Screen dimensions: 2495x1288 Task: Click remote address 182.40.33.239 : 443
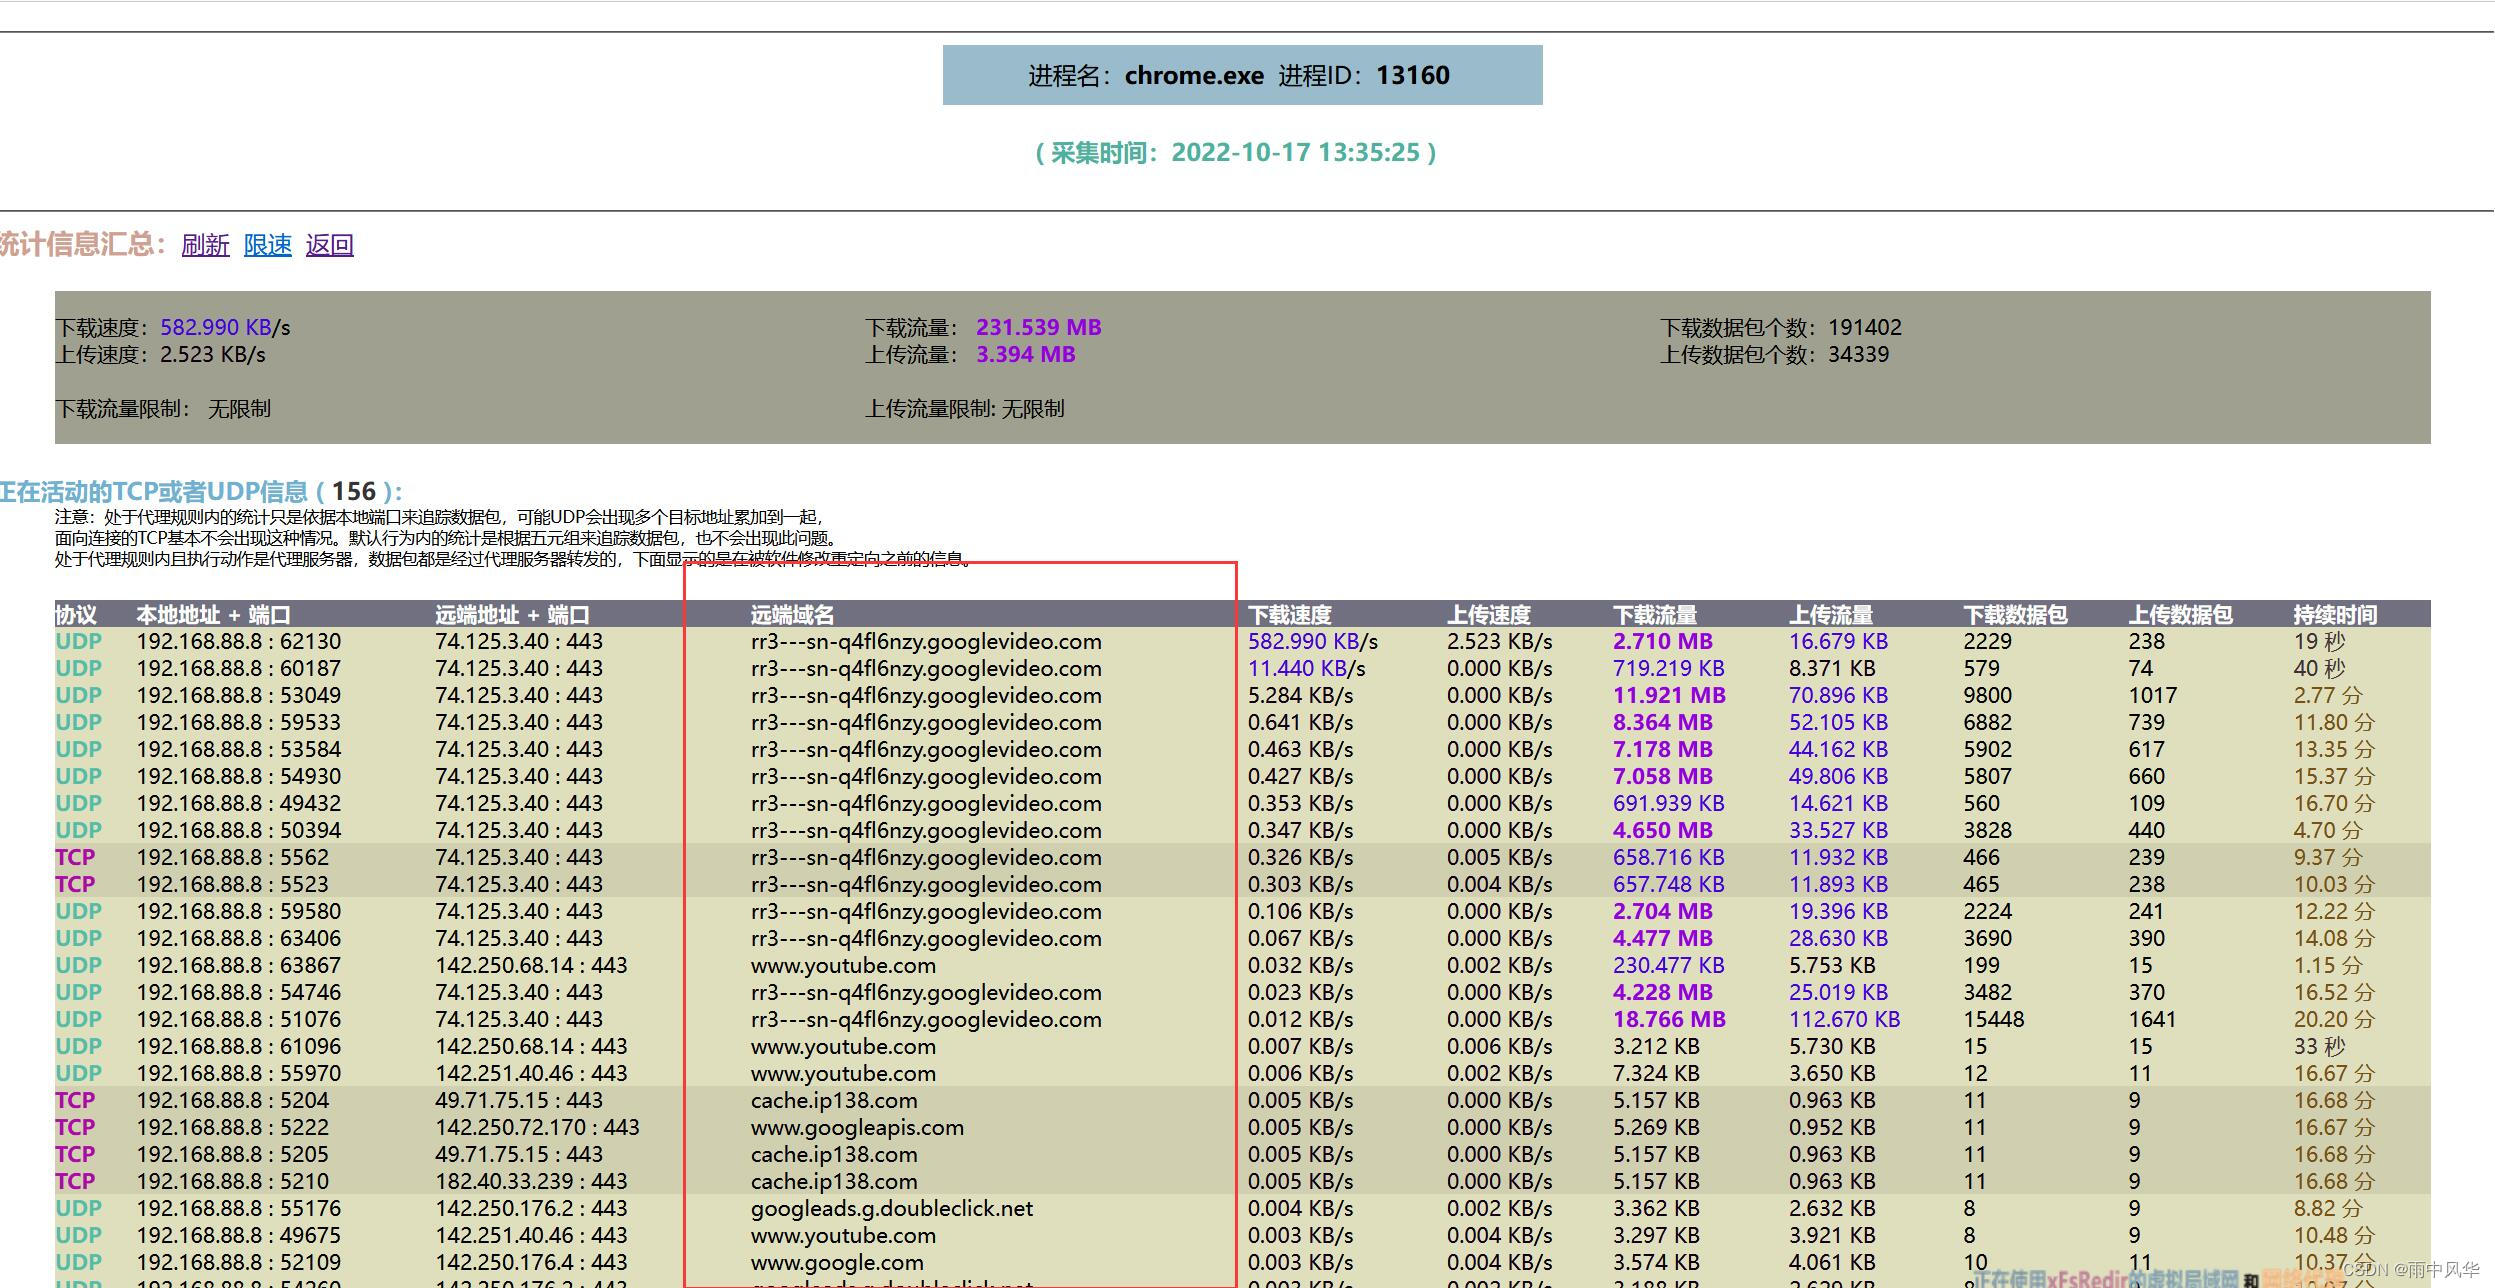point(531,1181)
